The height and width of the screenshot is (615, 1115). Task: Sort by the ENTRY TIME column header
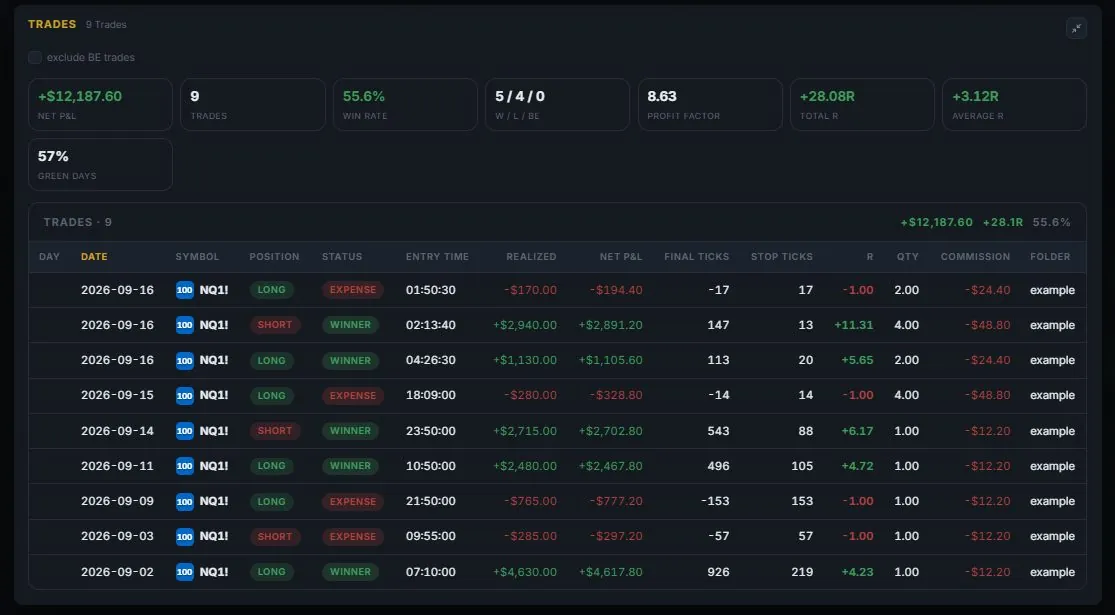(x=437, y=257)
